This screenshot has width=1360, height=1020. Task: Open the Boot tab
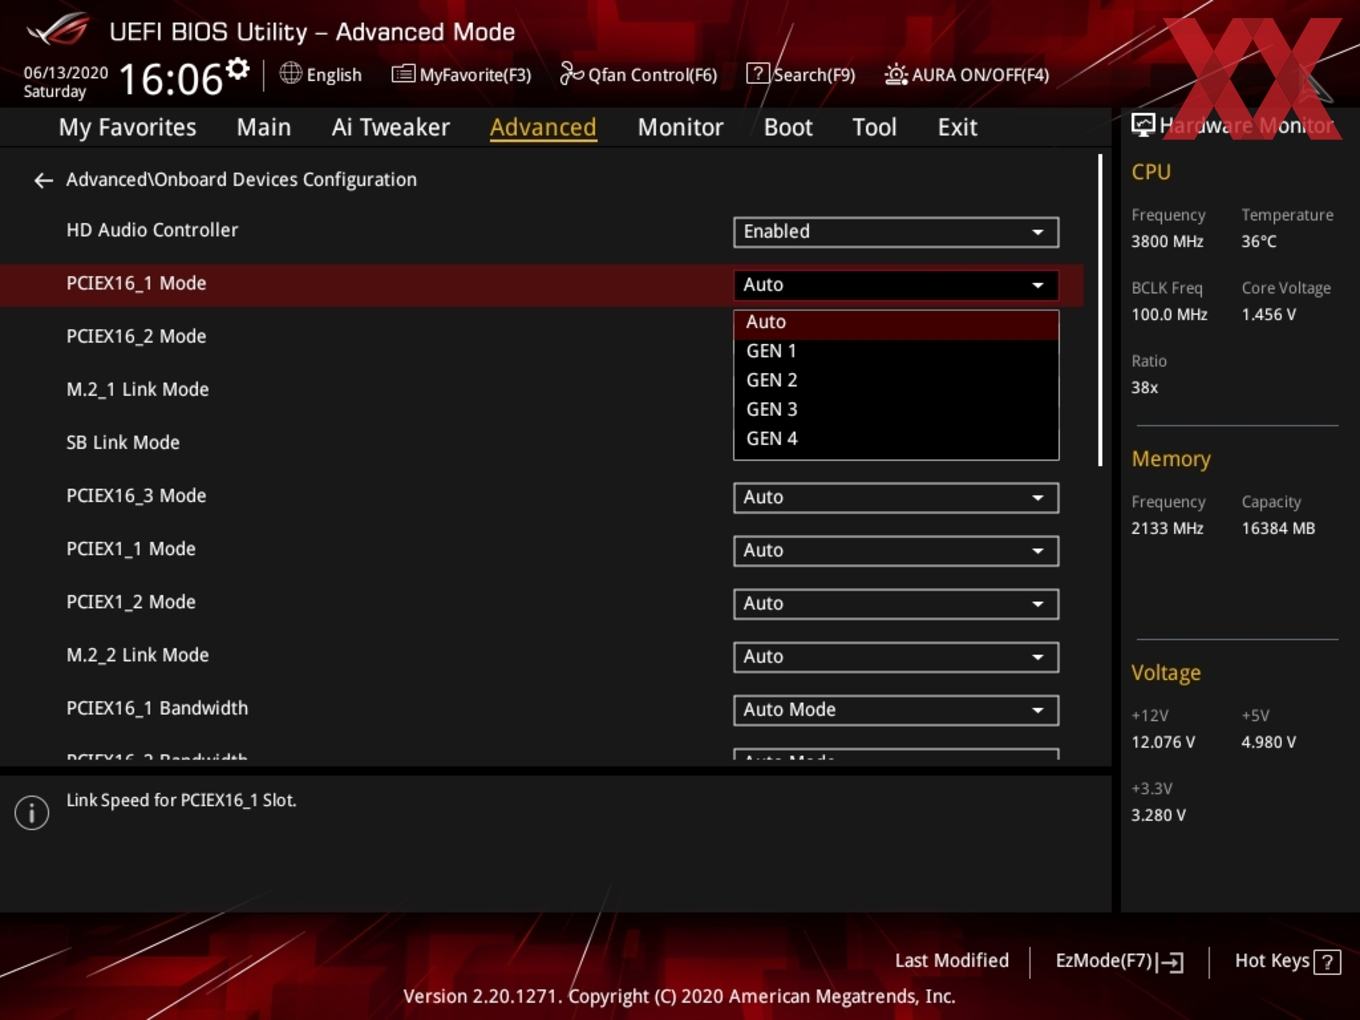[x=788, y=127]
